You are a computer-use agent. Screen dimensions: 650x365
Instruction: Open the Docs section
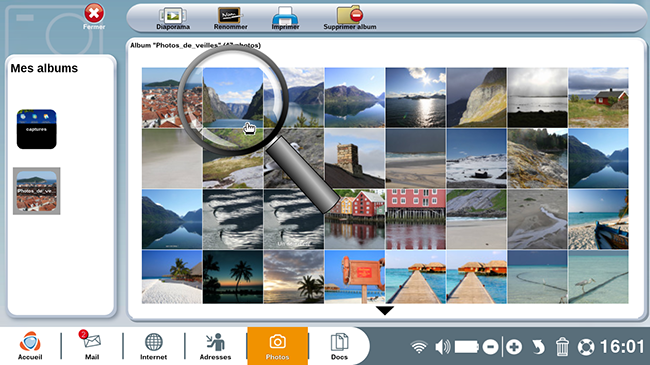click(339, 346)
